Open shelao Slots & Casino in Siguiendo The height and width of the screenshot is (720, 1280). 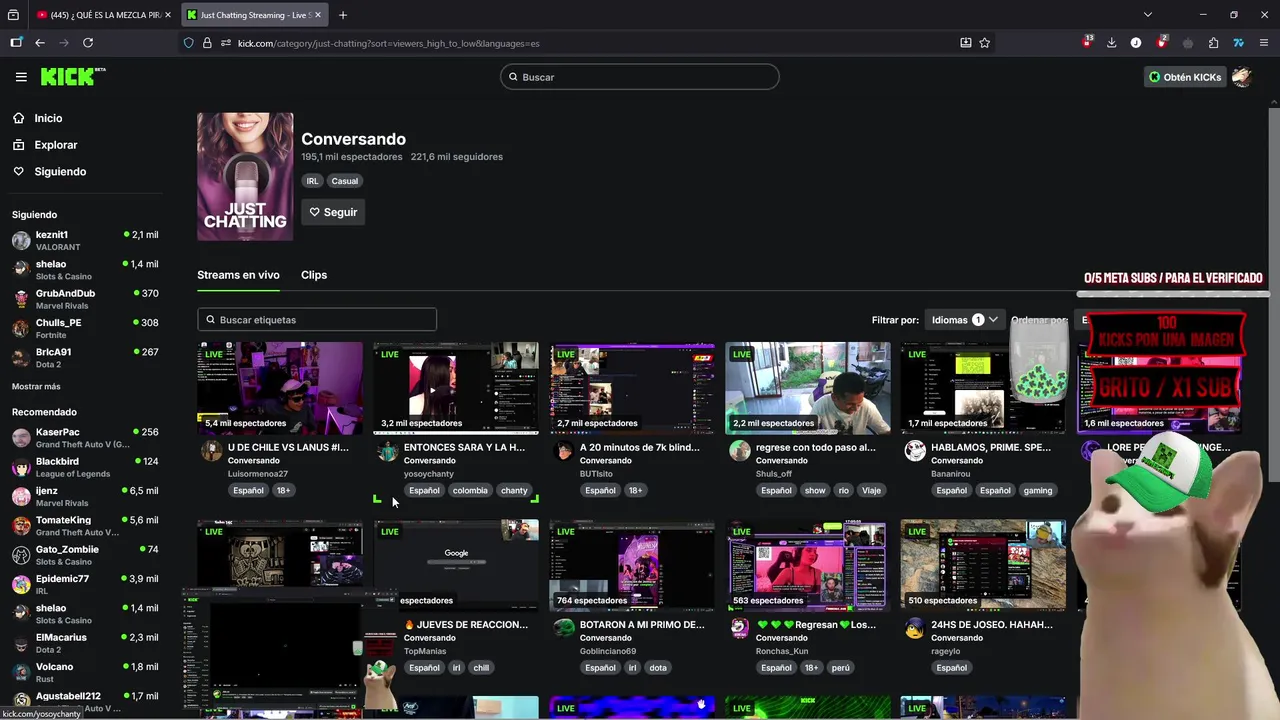85,270
